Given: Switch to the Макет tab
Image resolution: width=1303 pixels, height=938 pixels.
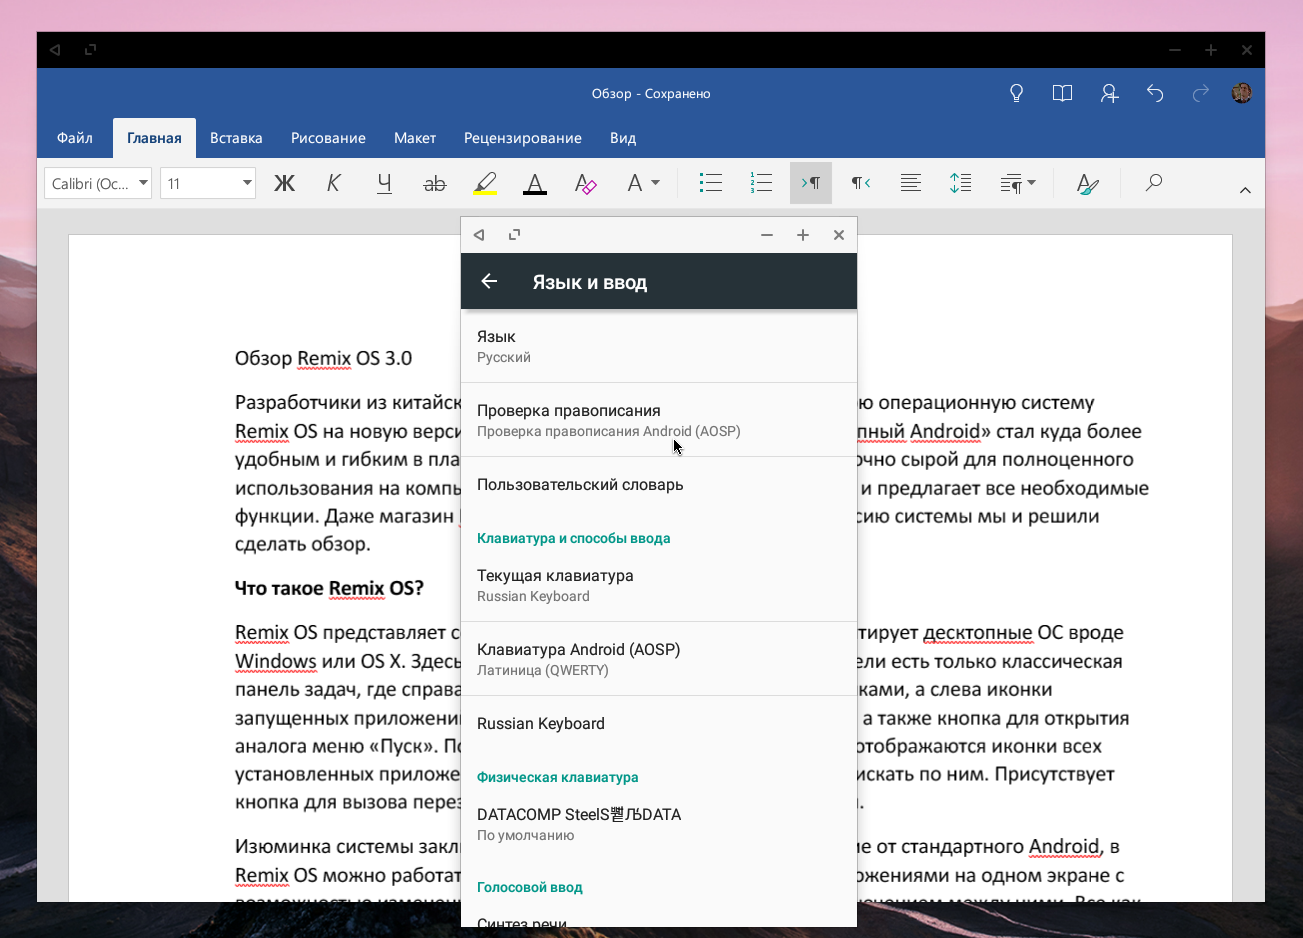Looking at the screenshot, I should (x=415, y=138).
